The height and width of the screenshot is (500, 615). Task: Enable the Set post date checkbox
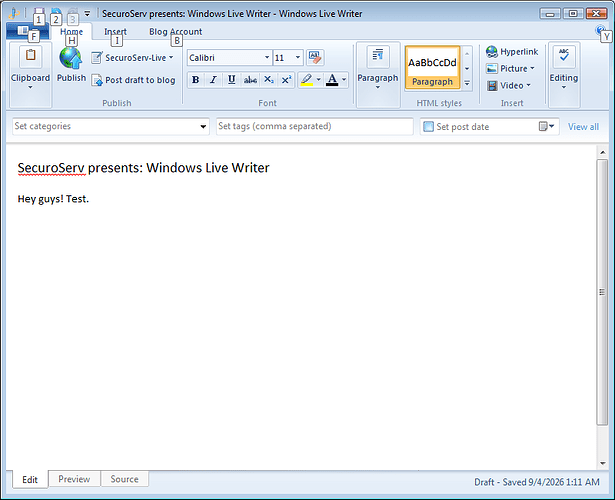pos(428,127)
